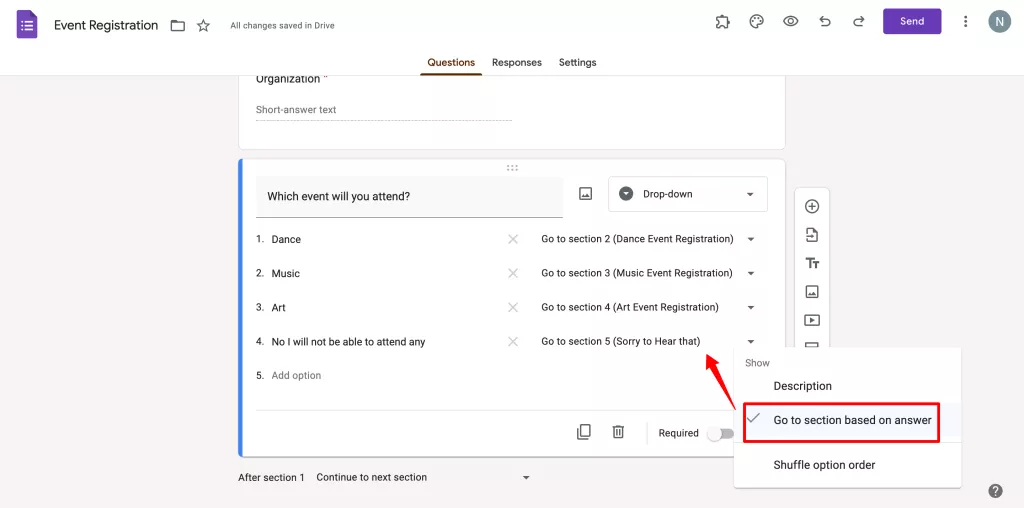Click the undo arrow icon
The width and height of the screenshot is (1024, 508).
click(x=825, y=22)
